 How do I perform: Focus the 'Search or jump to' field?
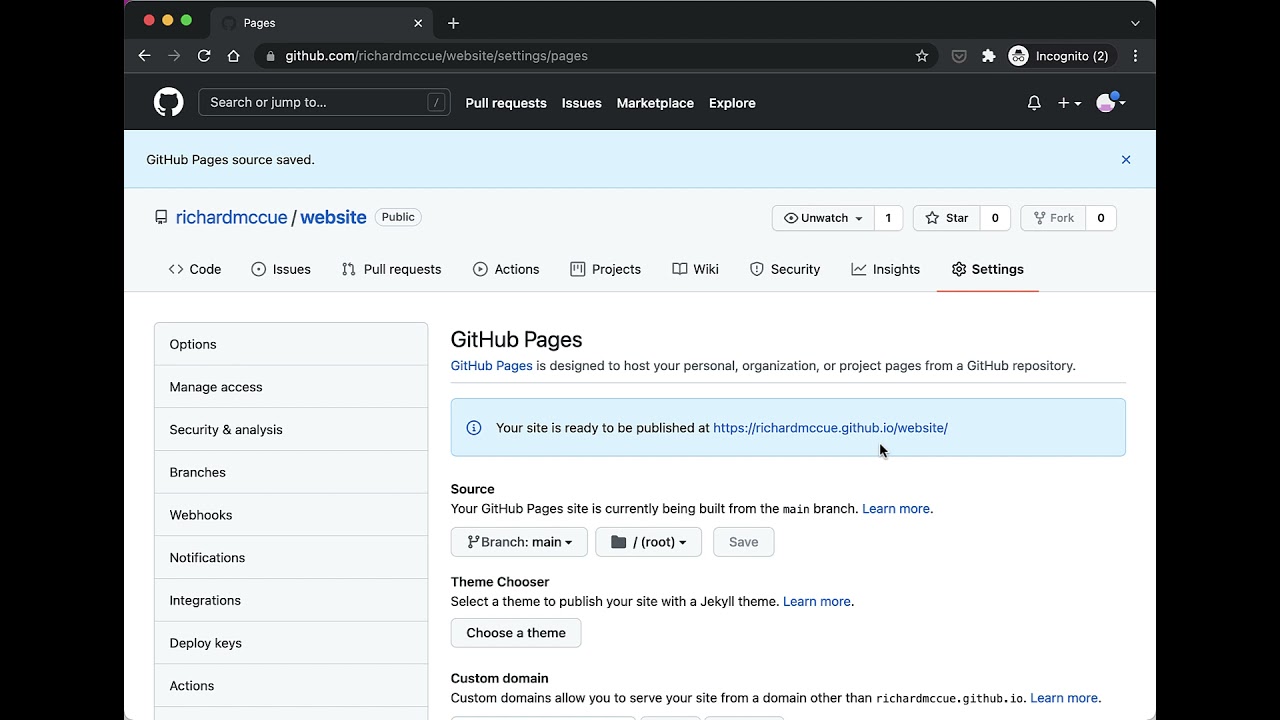[324, 102]
